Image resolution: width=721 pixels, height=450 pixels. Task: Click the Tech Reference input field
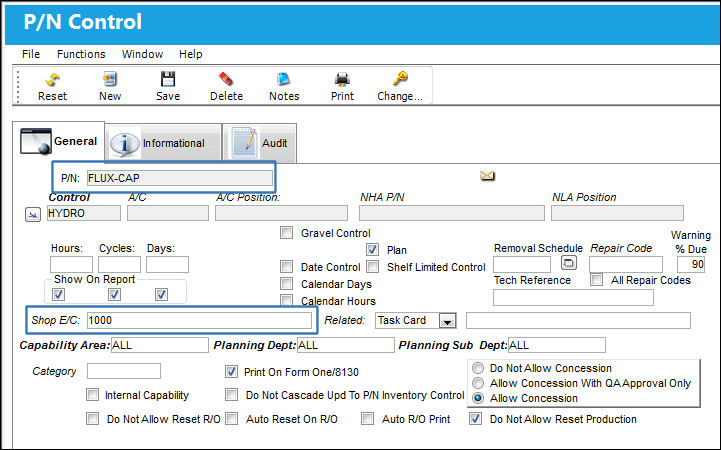pyautogui.click(x=573, y=298)
